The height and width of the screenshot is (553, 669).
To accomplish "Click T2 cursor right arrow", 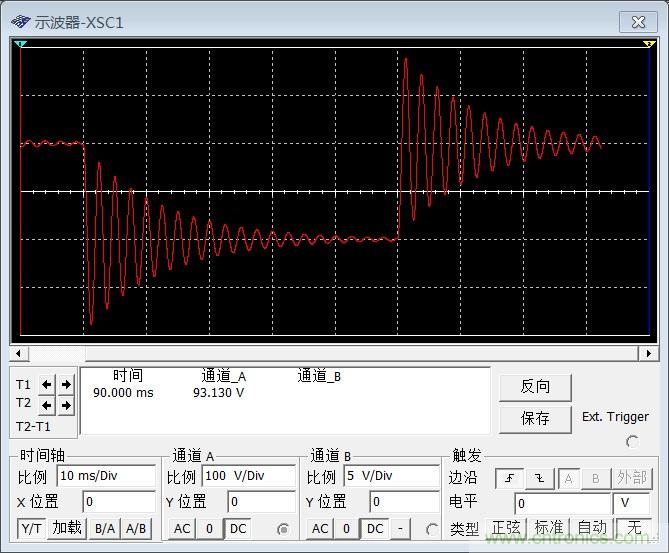I will click(x=65, y=404).
